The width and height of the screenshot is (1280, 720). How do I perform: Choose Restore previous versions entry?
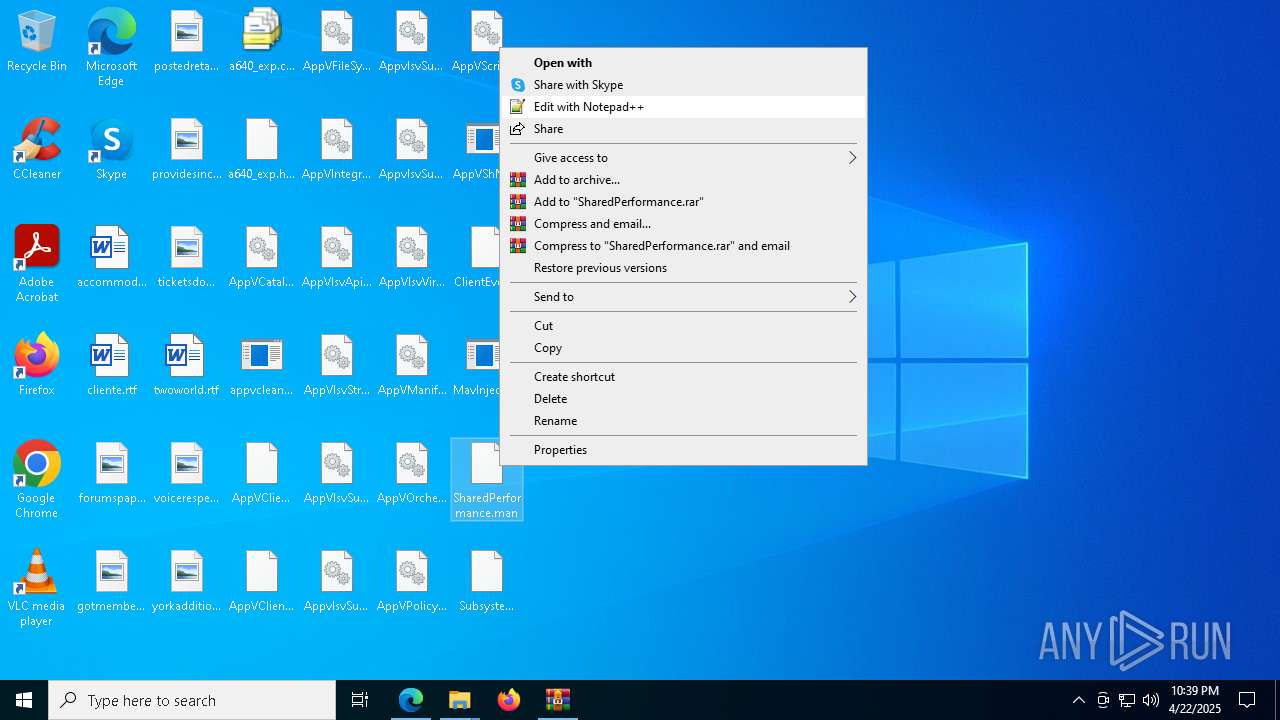[683, 268]
